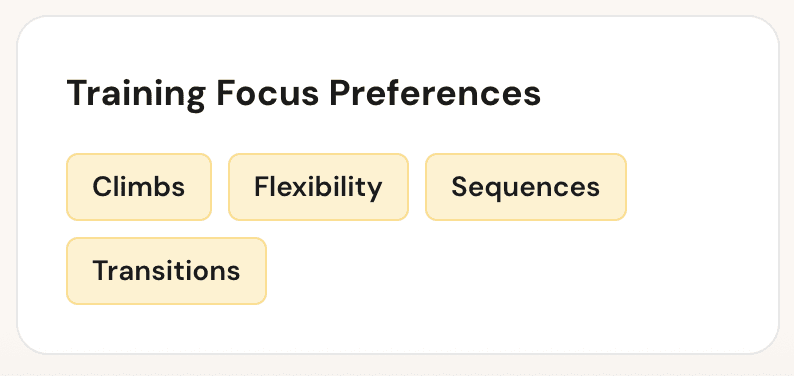Select Transitions as a training focus
Viewport: 794px width, 376px height.
pos(166,271)
